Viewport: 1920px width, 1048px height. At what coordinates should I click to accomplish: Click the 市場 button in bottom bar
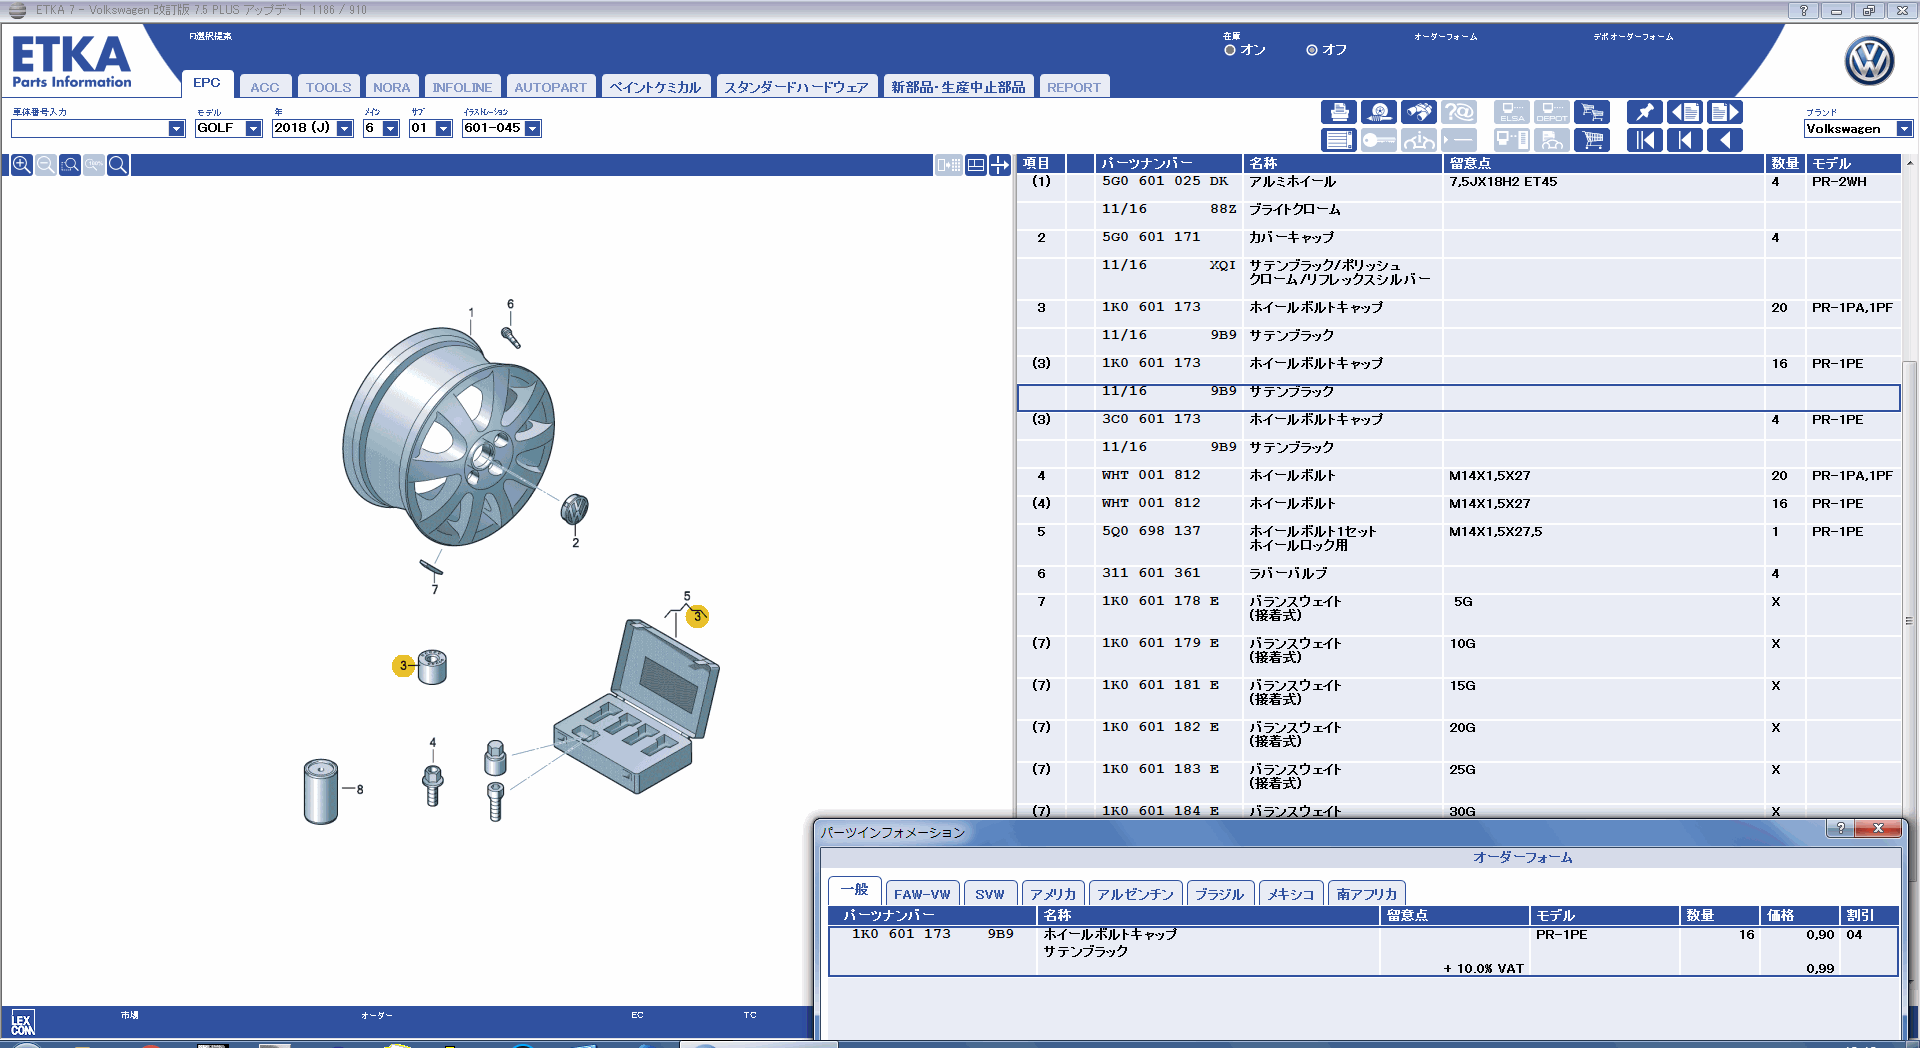130,1015
